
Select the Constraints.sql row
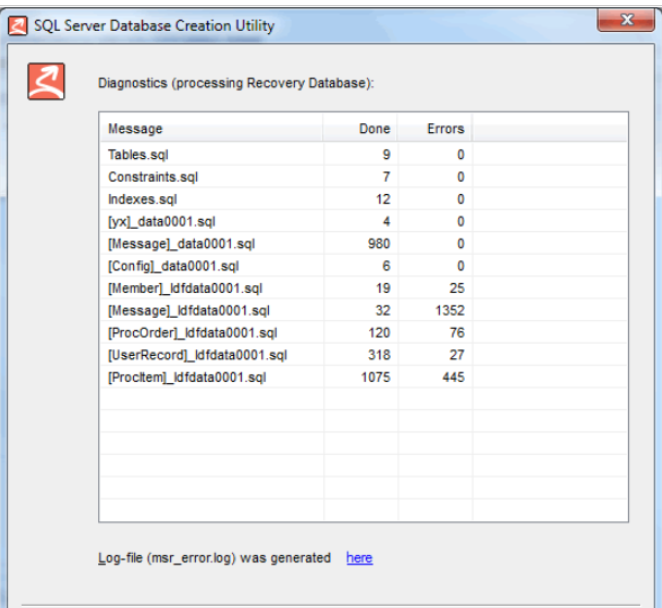tap(364, 177)
